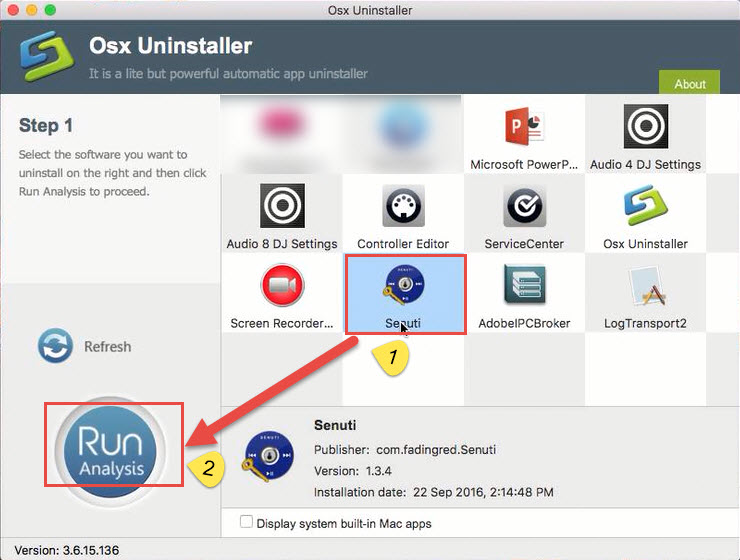Open the About tab
The height and width of the screenshot is (560, 740).
(x=689, y=84)
